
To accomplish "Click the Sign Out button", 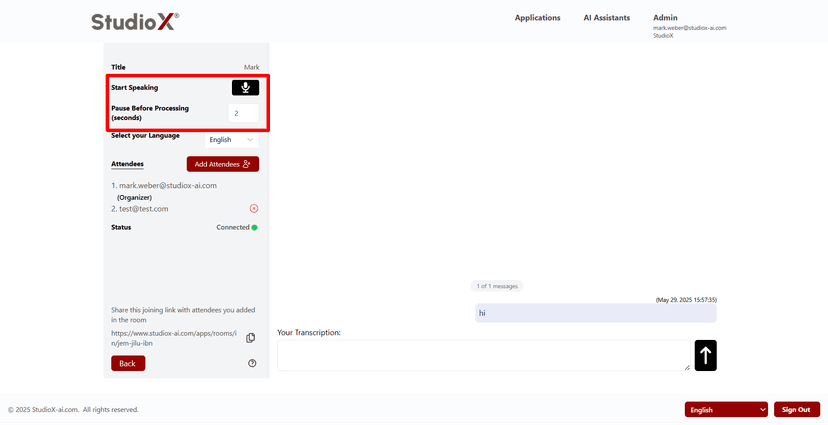I will click(797, 410).
